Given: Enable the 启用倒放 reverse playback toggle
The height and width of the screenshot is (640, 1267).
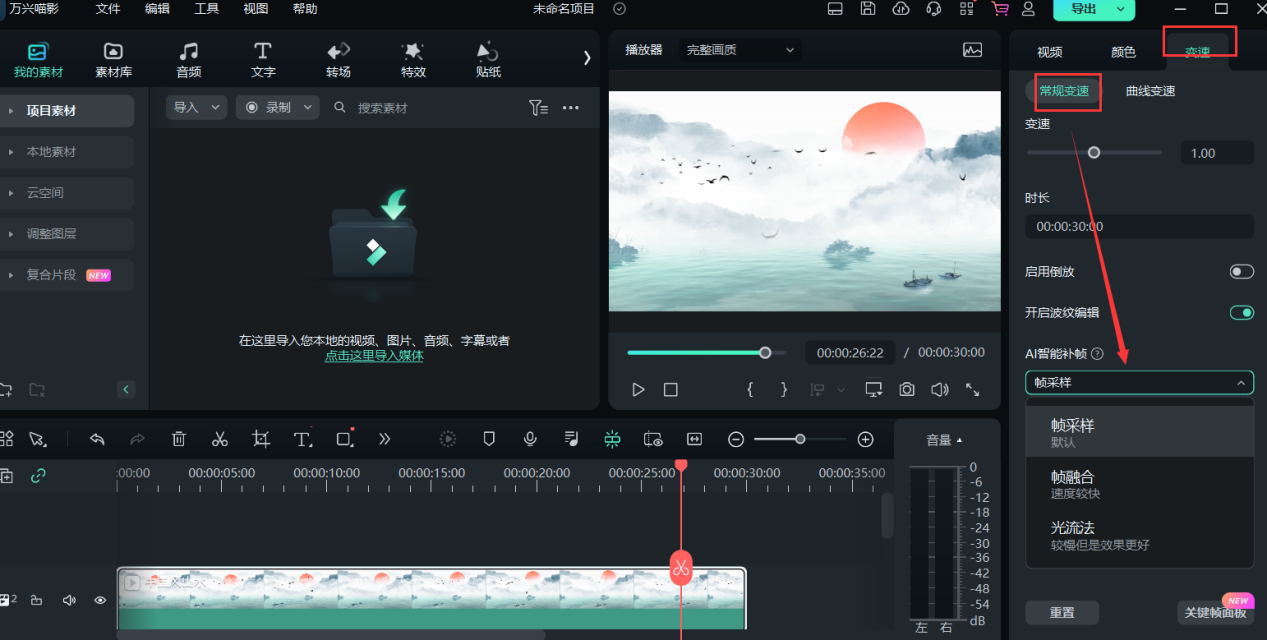Looking at the screenshot, I should click(x=1241, y=271).
